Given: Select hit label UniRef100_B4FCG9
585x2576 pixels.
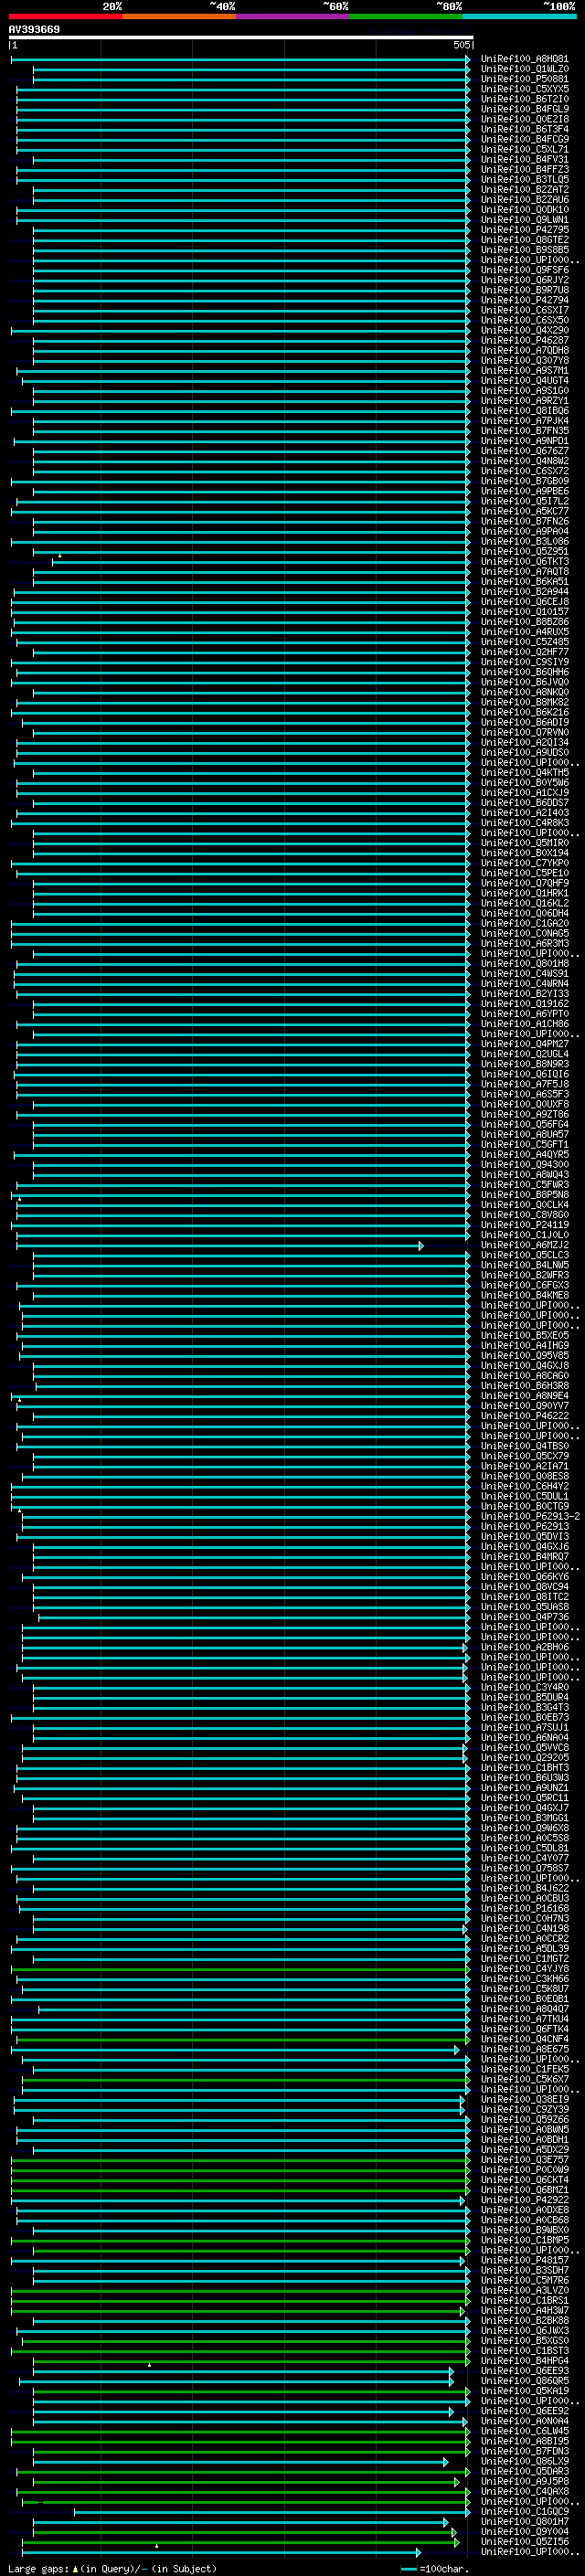Looking at the screenshot, I should click(524, 139).
